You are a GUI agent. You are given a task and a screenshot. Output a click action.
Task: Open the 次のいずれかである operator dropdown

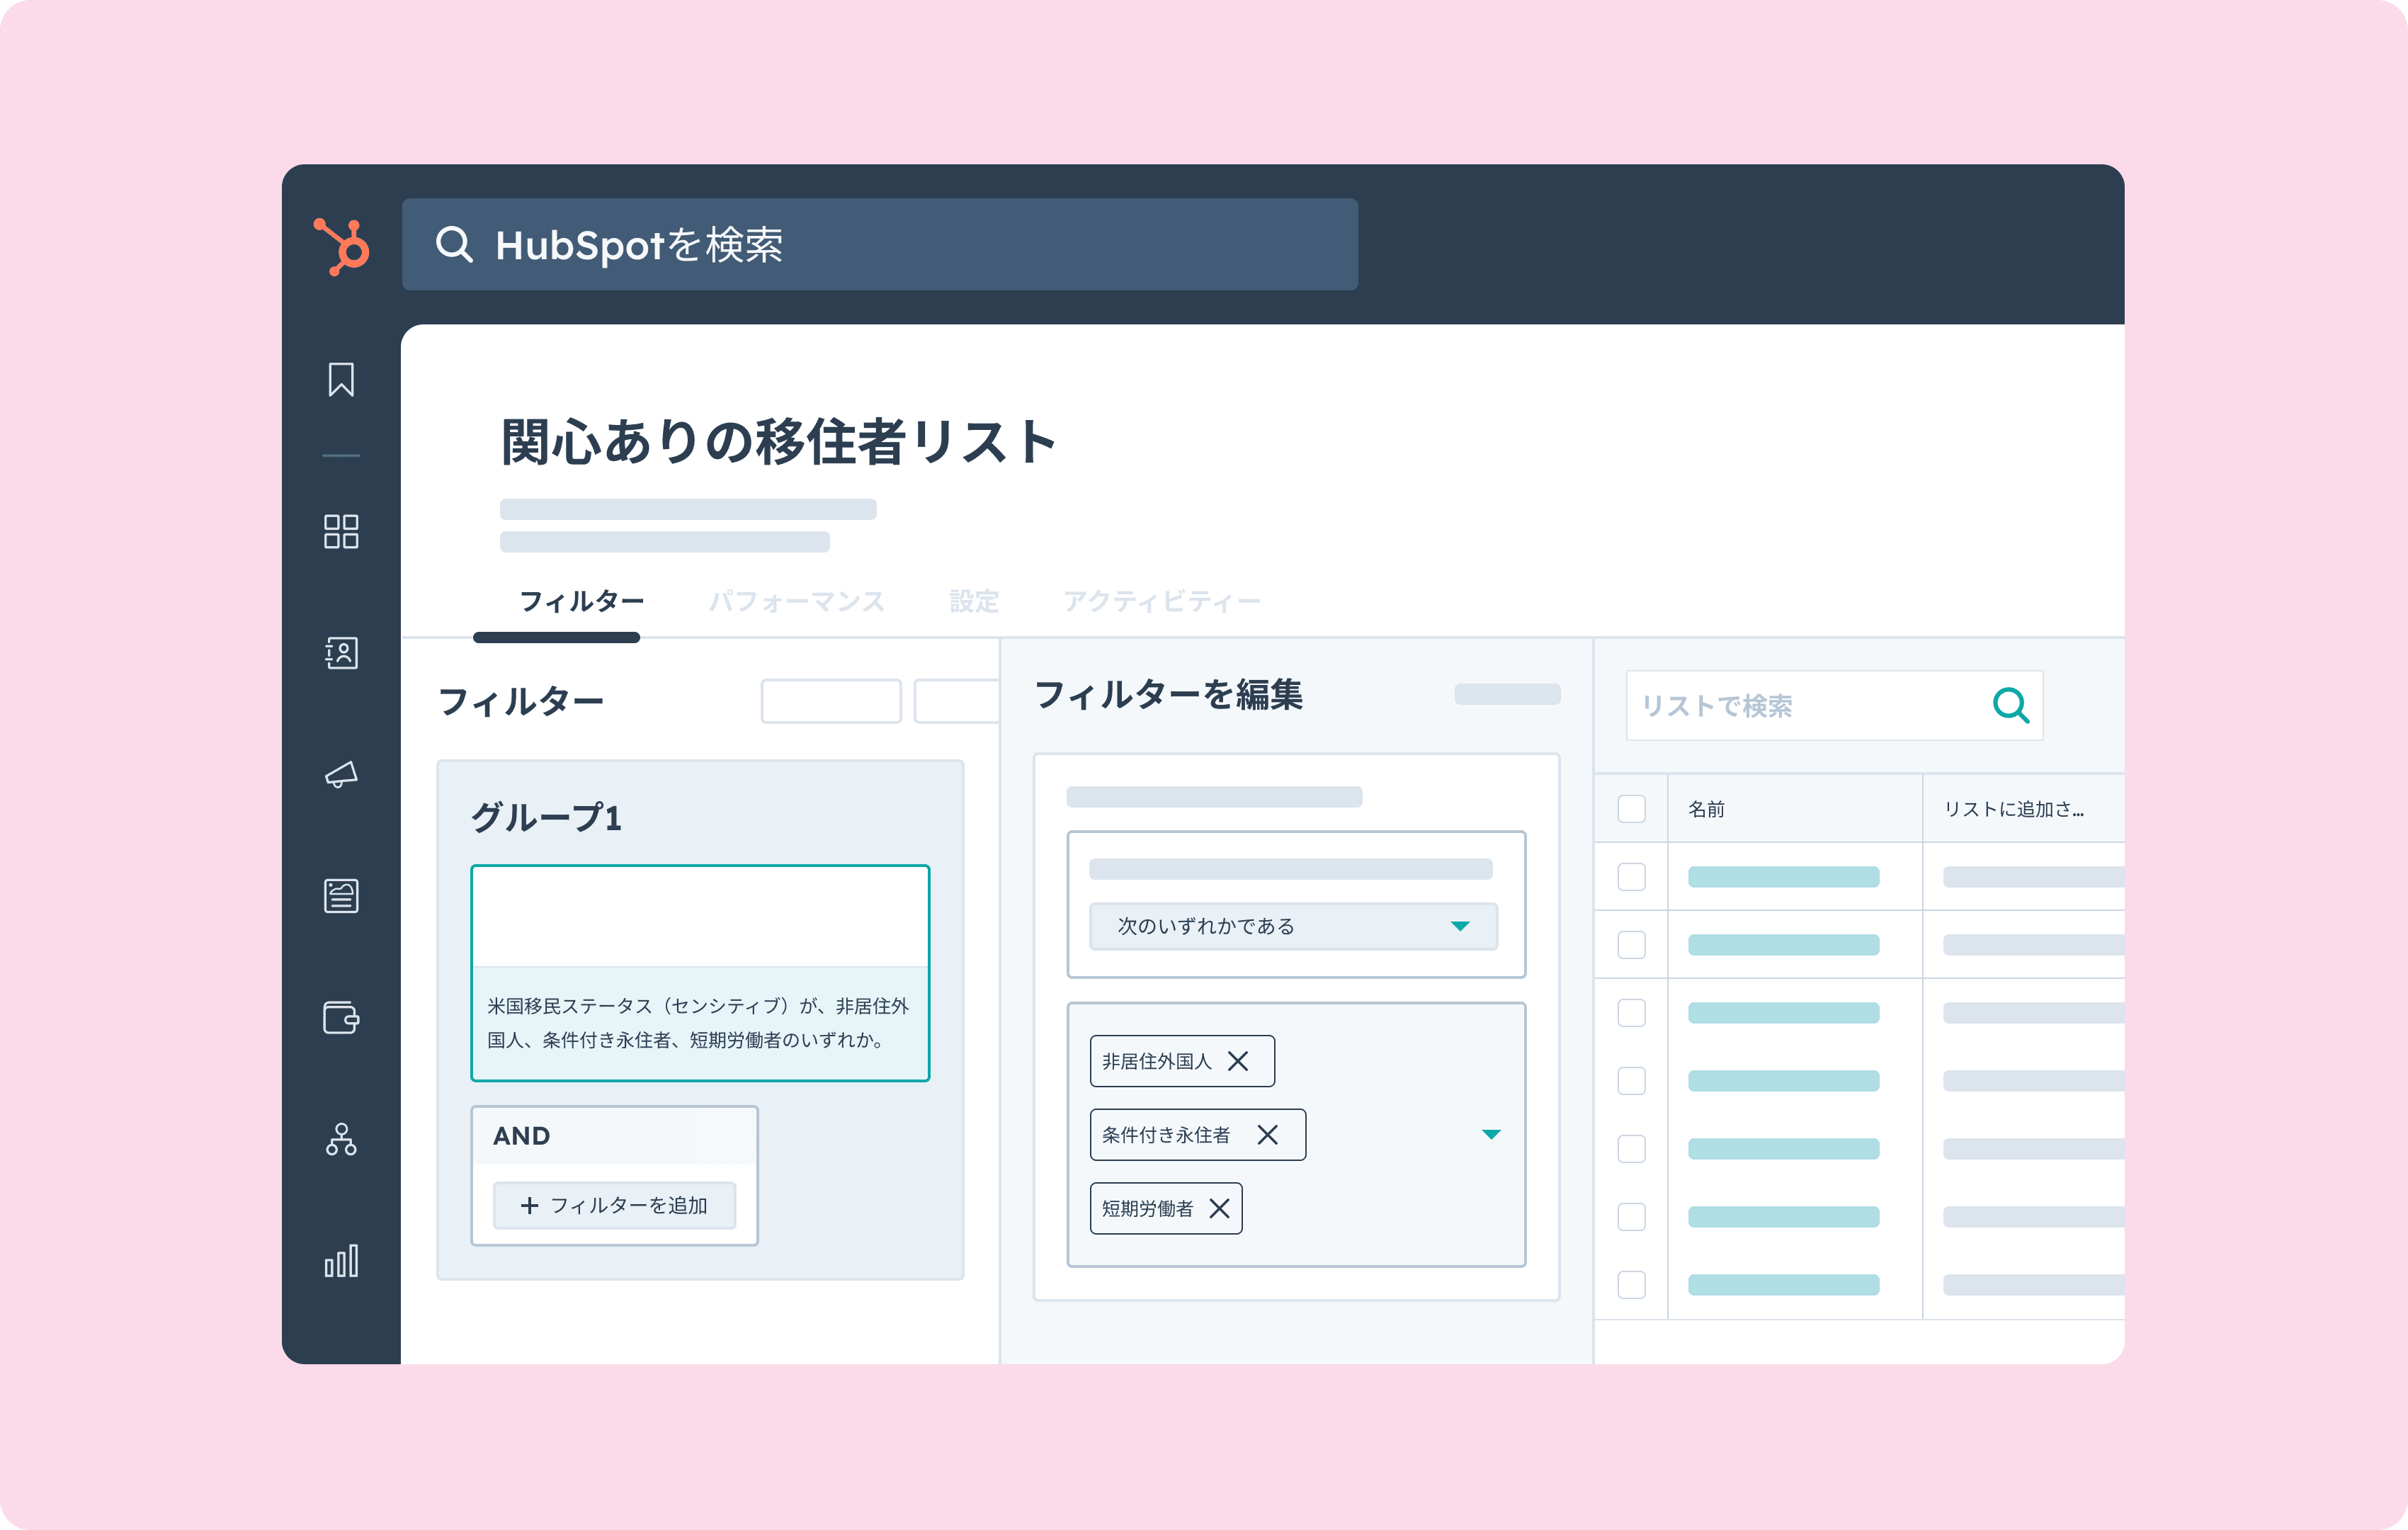click(x=1293, y=926)
